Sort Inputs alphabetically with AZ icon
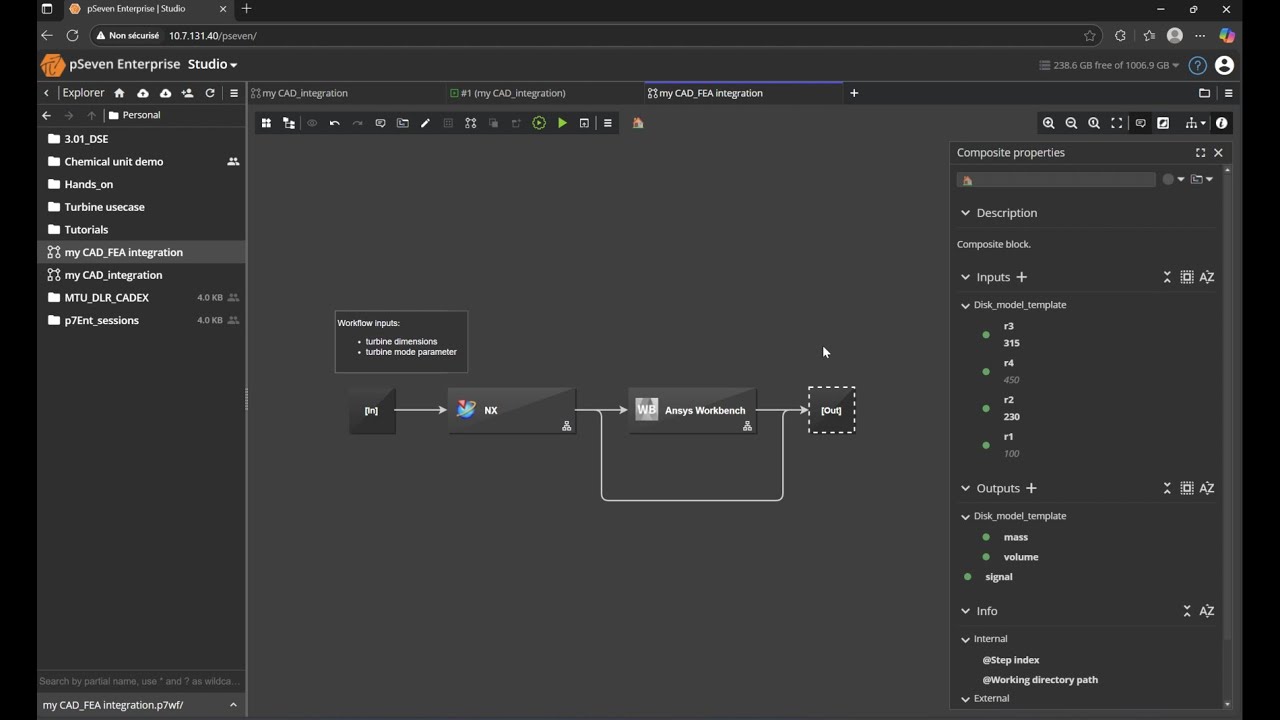This screenshot has height=720, width=1280. 1207,277
